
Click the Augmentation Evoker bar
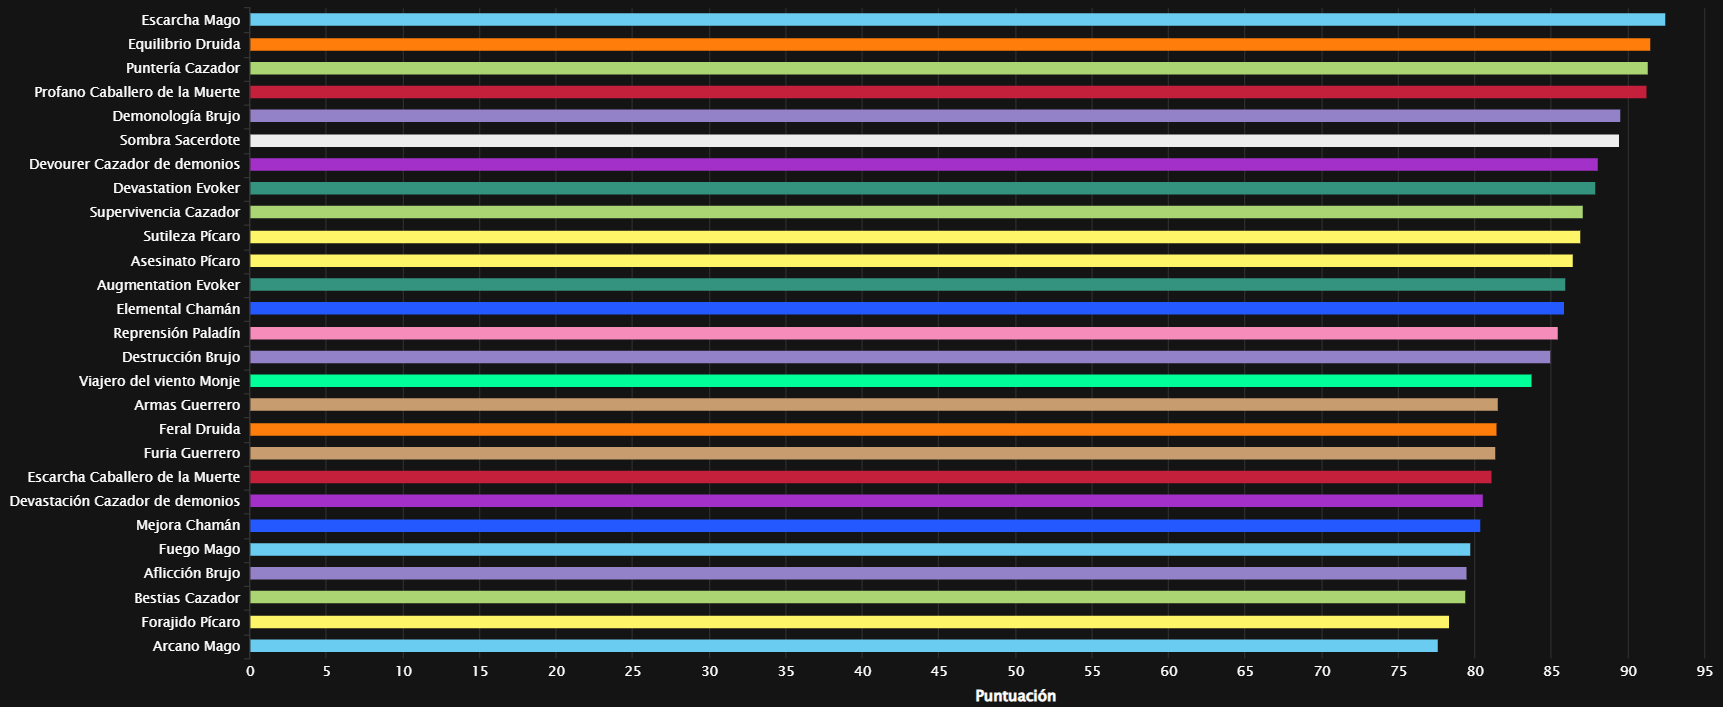(907, 285)
